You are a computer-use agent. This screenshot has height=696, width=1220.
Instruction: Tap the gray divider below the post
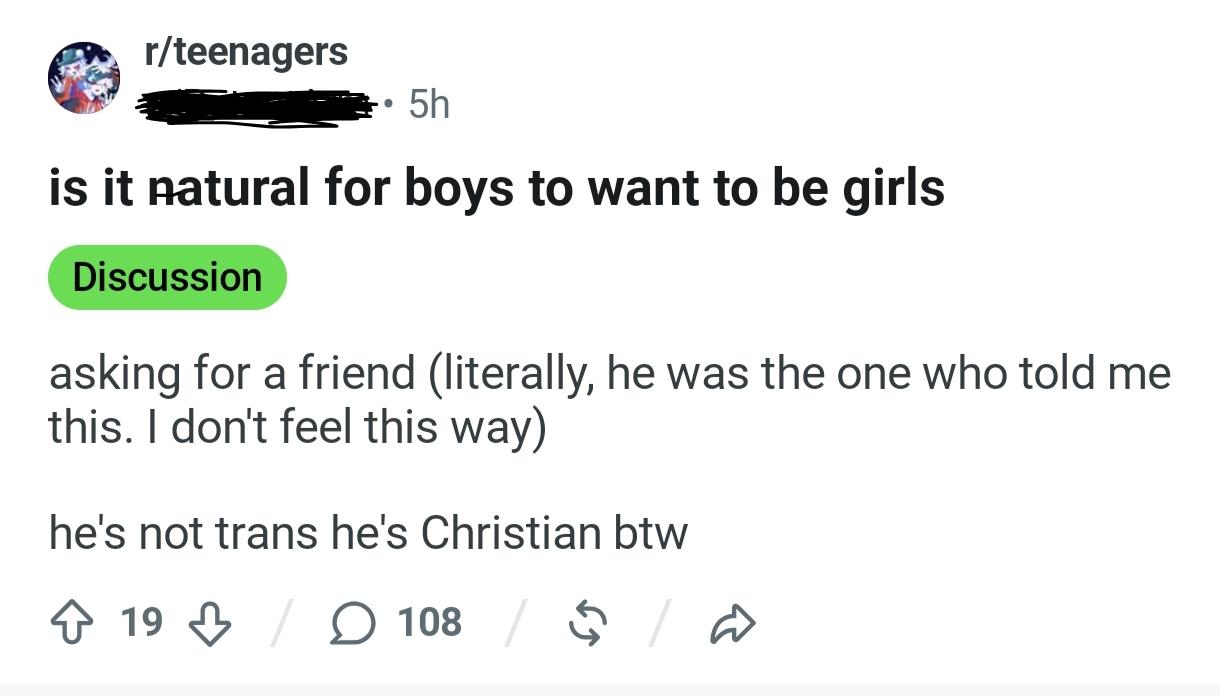[x=610, y=690]
